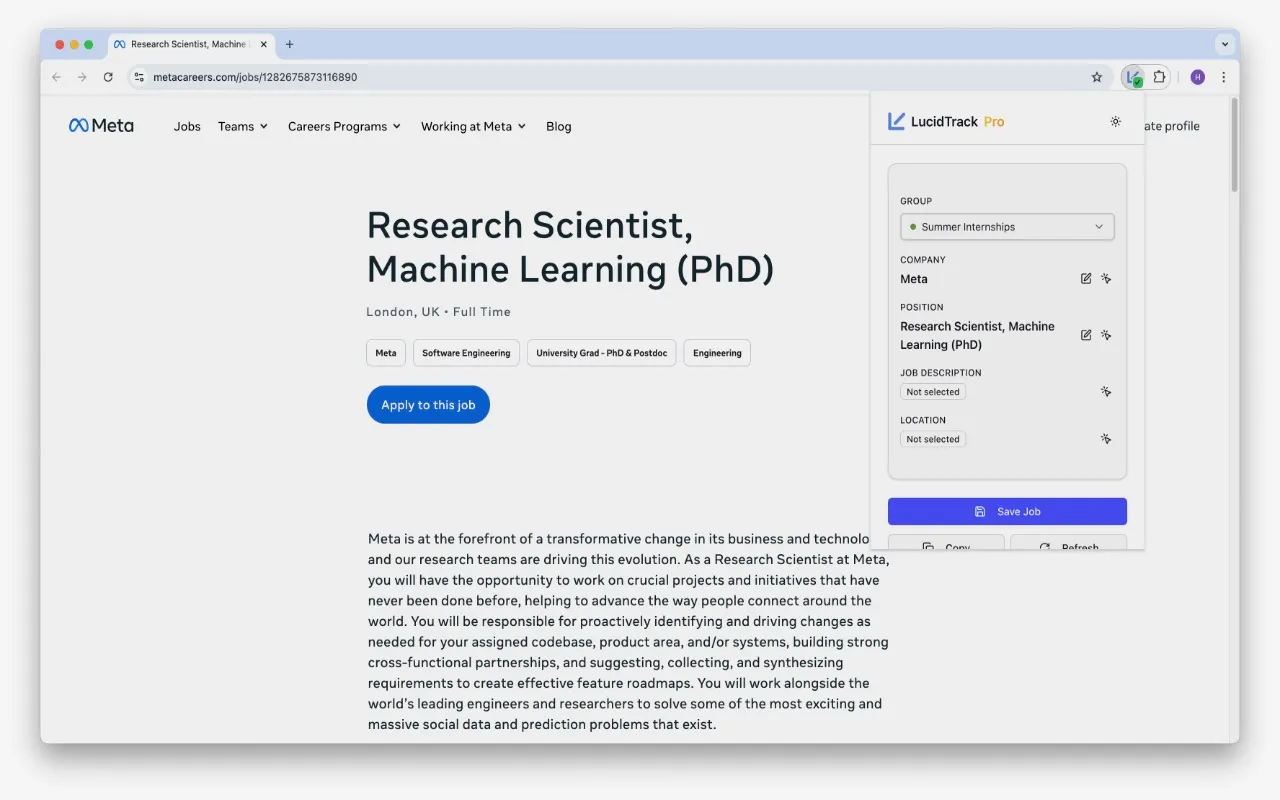Screen dimensions: 1280x800
Task: Auto-select Job Description with magic wand
Action: [1106, 392]
